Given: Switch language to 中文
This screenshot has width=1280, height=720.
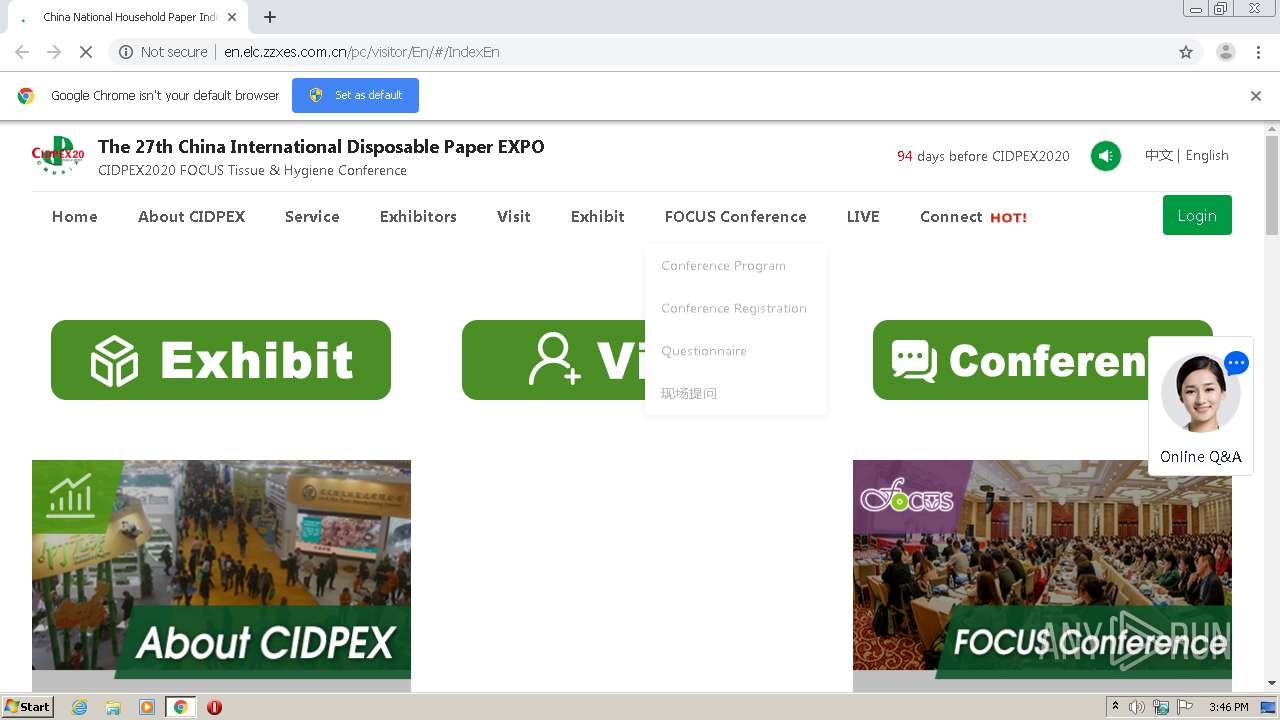Looking at the screenshot, I should [x=1158, y=155].
